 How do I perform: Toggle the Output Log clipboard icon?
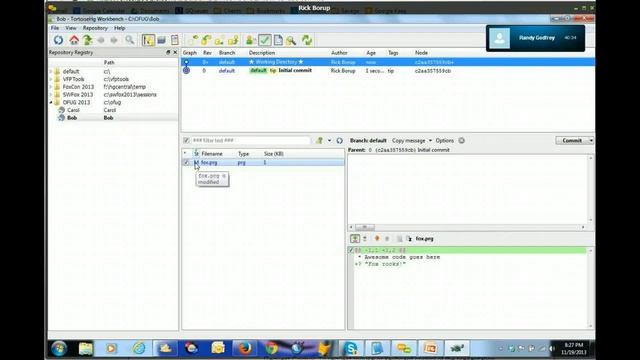175,40
